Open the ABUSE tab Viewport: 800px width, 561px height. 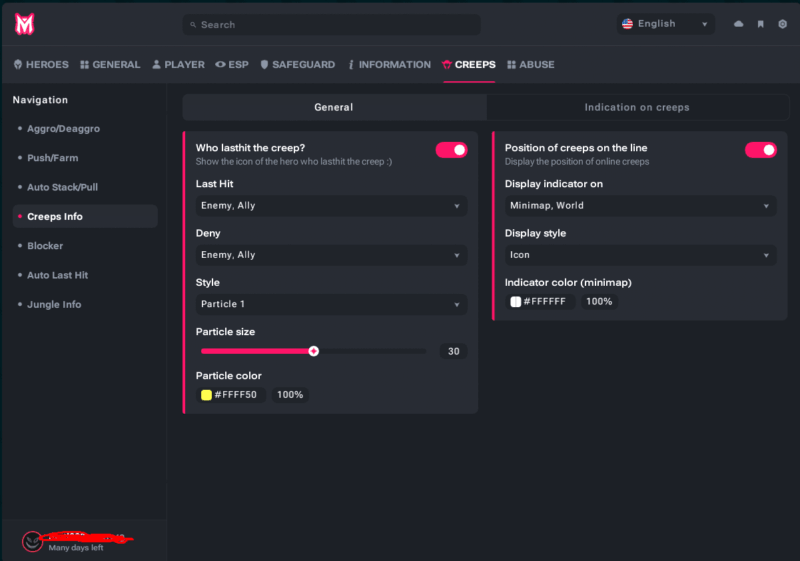click(x=531, y=65)
